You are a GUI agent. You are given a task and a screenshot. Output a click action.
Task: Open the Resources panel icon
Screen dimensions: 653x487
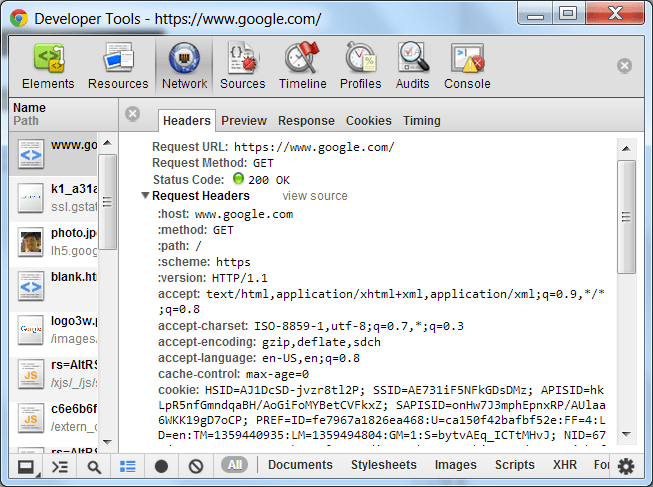point(118,57)
